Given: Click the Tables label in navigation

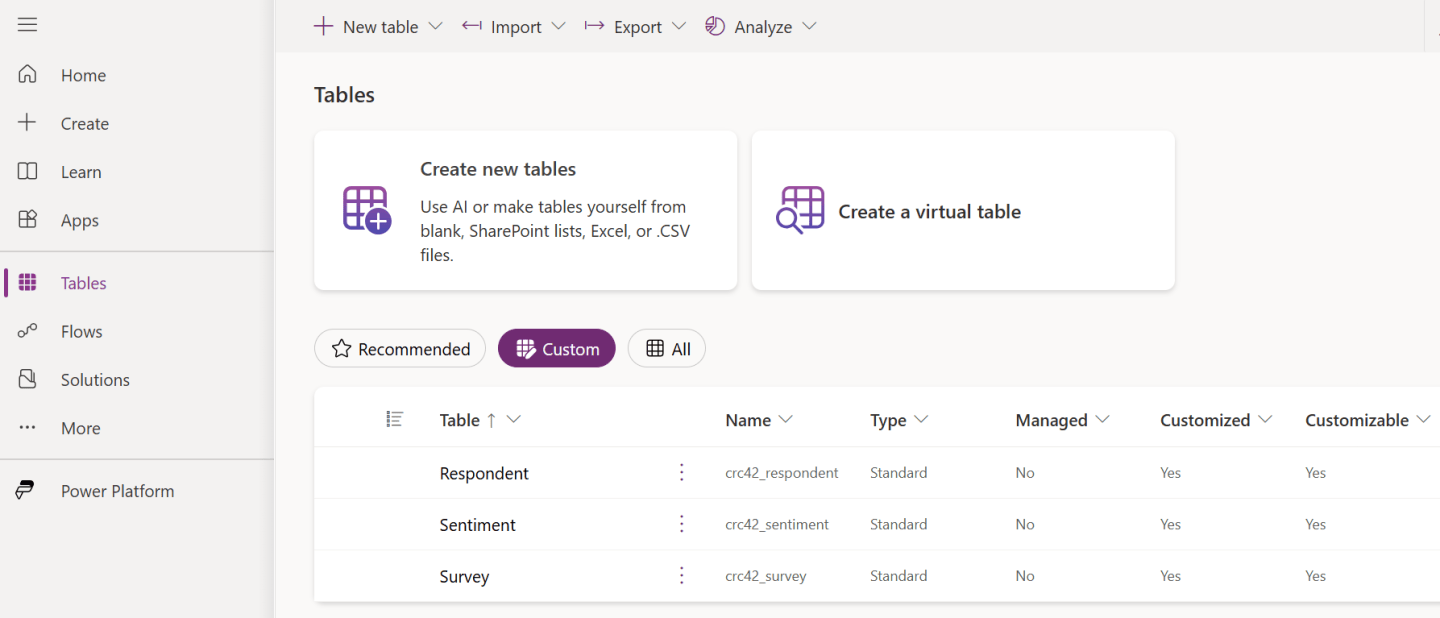Looking at the screenshot, I should click(x=84, y=283).
